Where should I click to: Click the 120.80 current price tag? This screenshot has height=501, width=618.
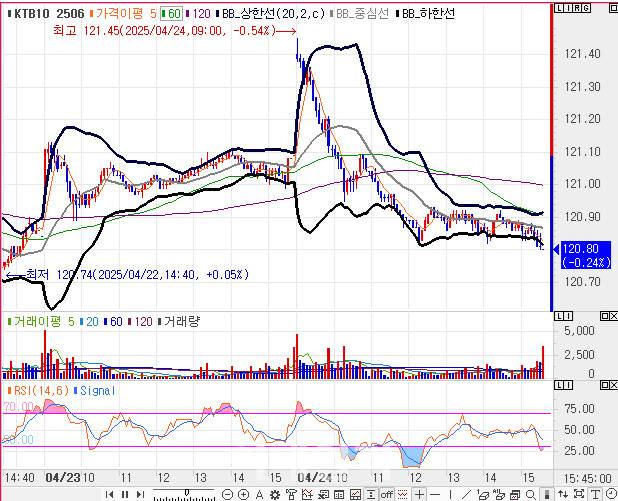580,255
